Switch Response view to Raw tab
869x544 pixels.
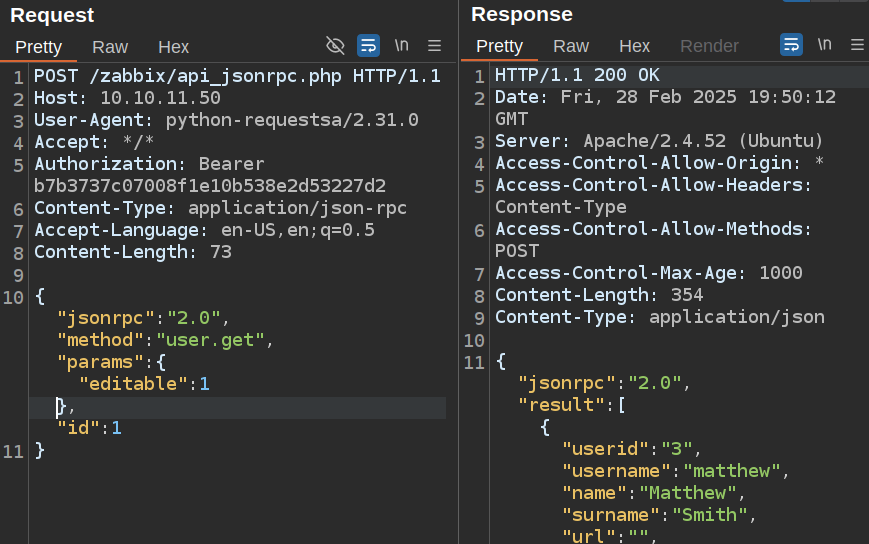click(x=571, y=46)
